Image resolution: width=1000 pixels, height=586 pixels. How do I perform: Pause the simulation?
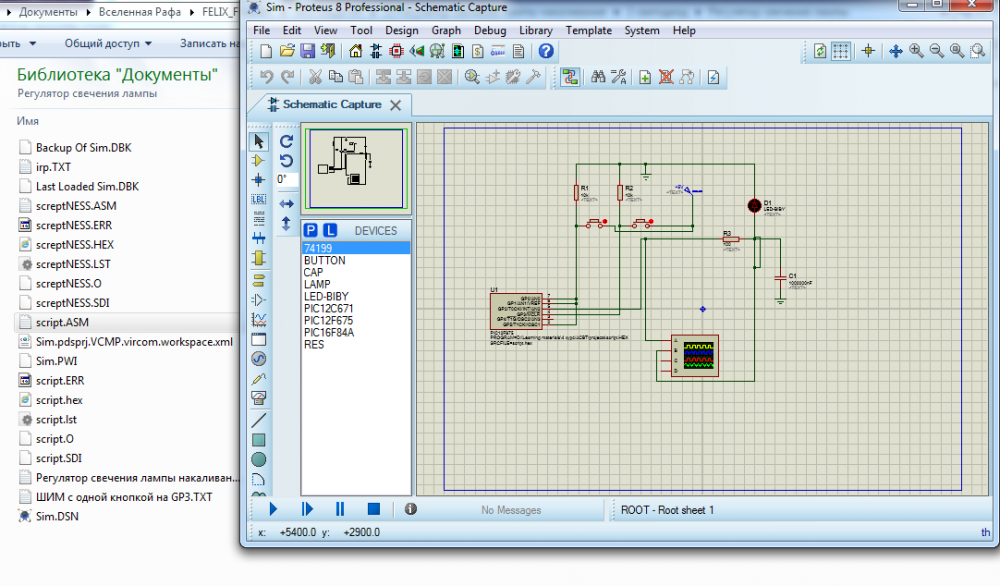[340, 509]
